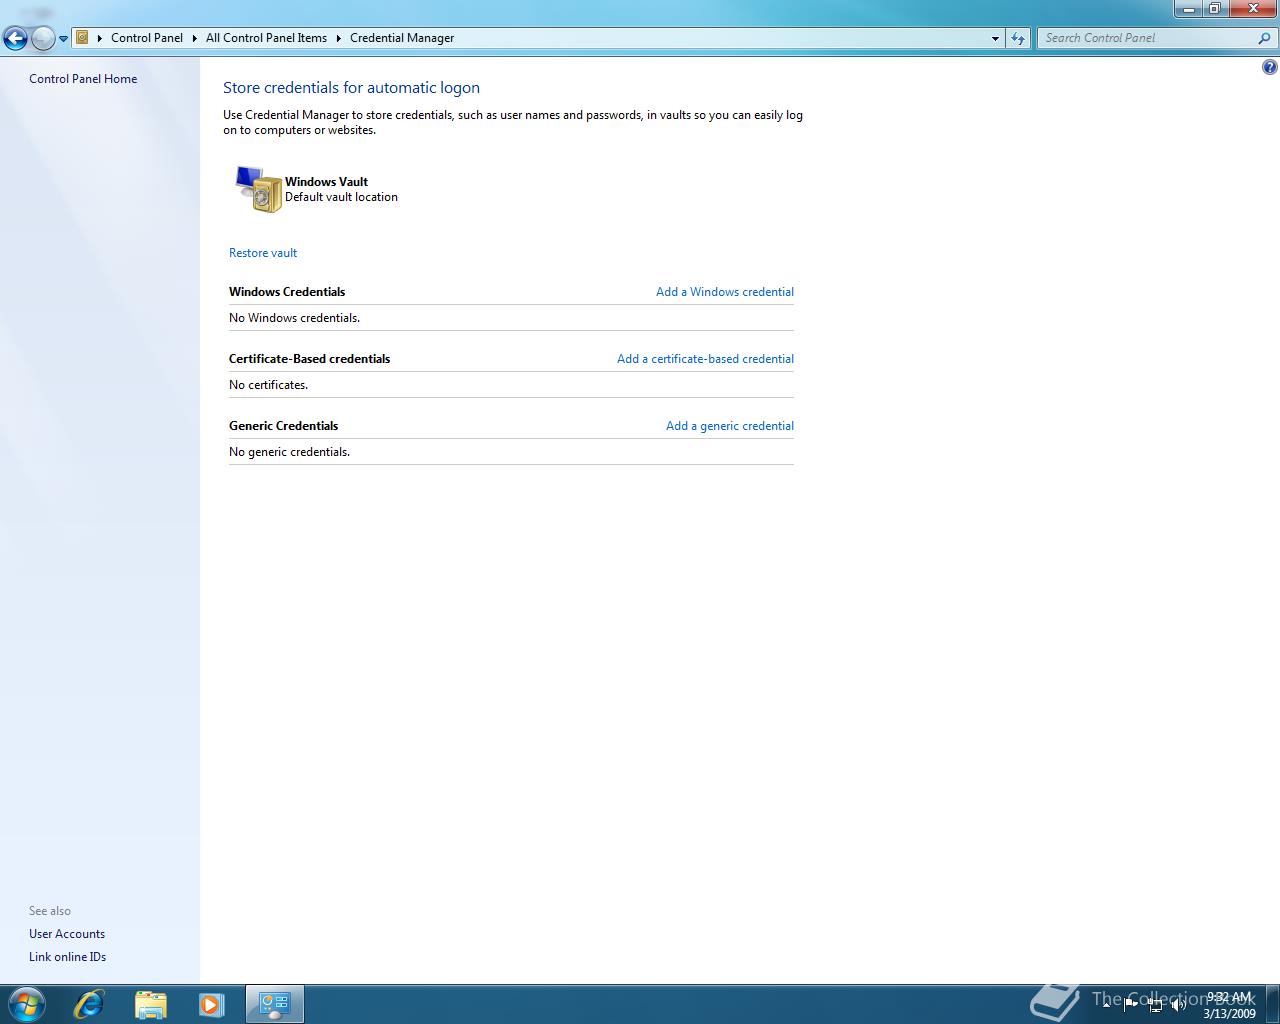Image resolution: width=1280 pixels, height=1024 pixels.
Task: Restore down the Credential Manager window
Action: [x=1214, y=8]
